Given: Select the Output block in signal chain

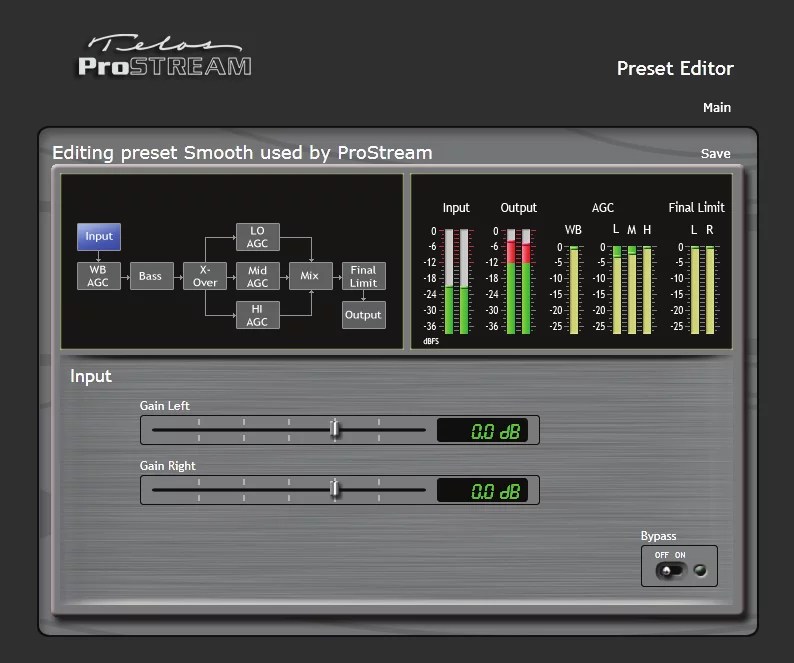Looking at the screenshot, I should point(363,315).
